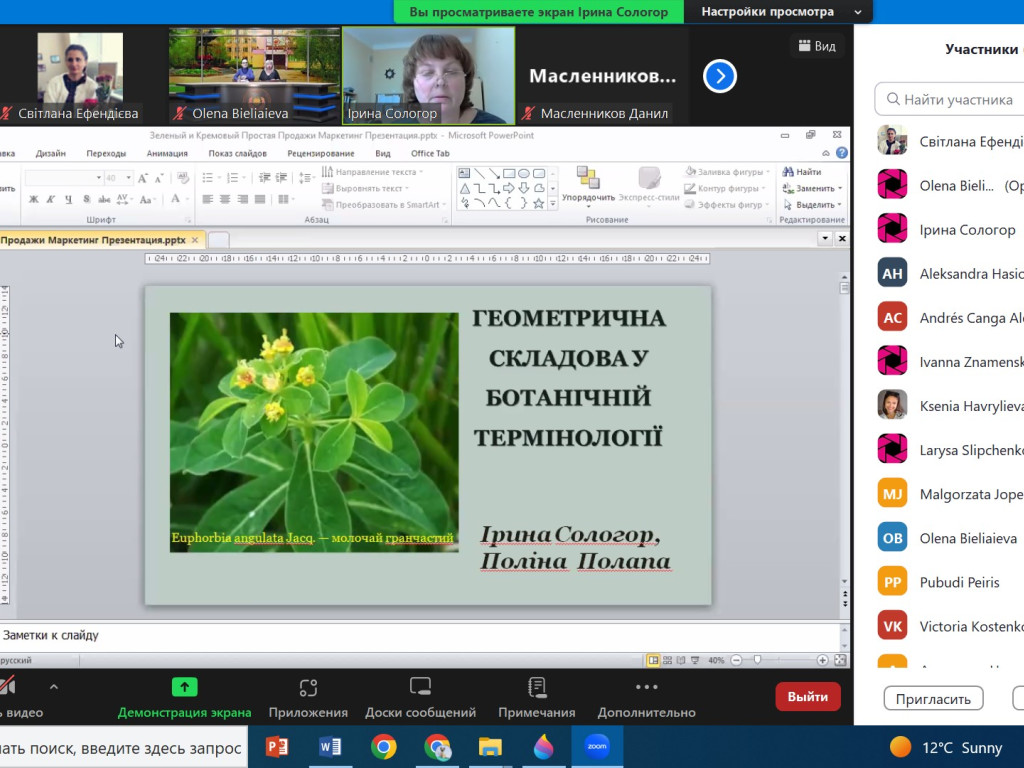Select the text box shape in gallery
1024x768 pixels.
[464, 173]
